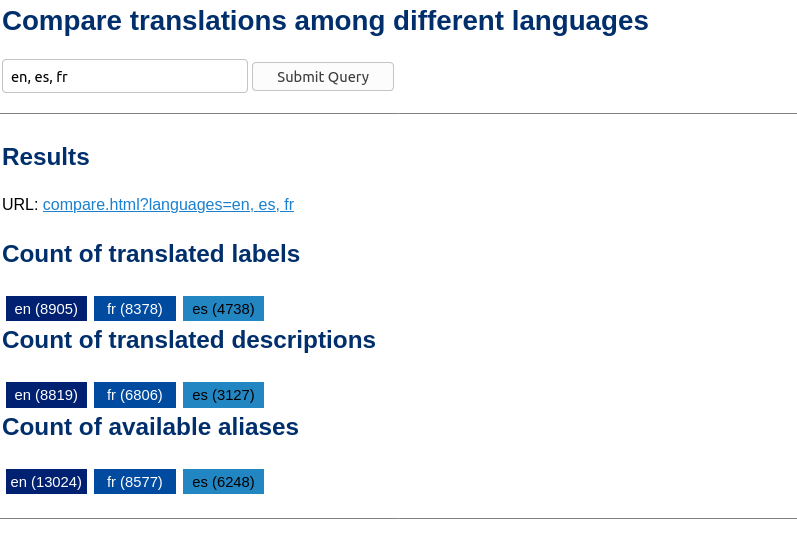This screenshot has height=544, width=797.
Task: Click the 'URL:' label text
Action: coord(20,204)
